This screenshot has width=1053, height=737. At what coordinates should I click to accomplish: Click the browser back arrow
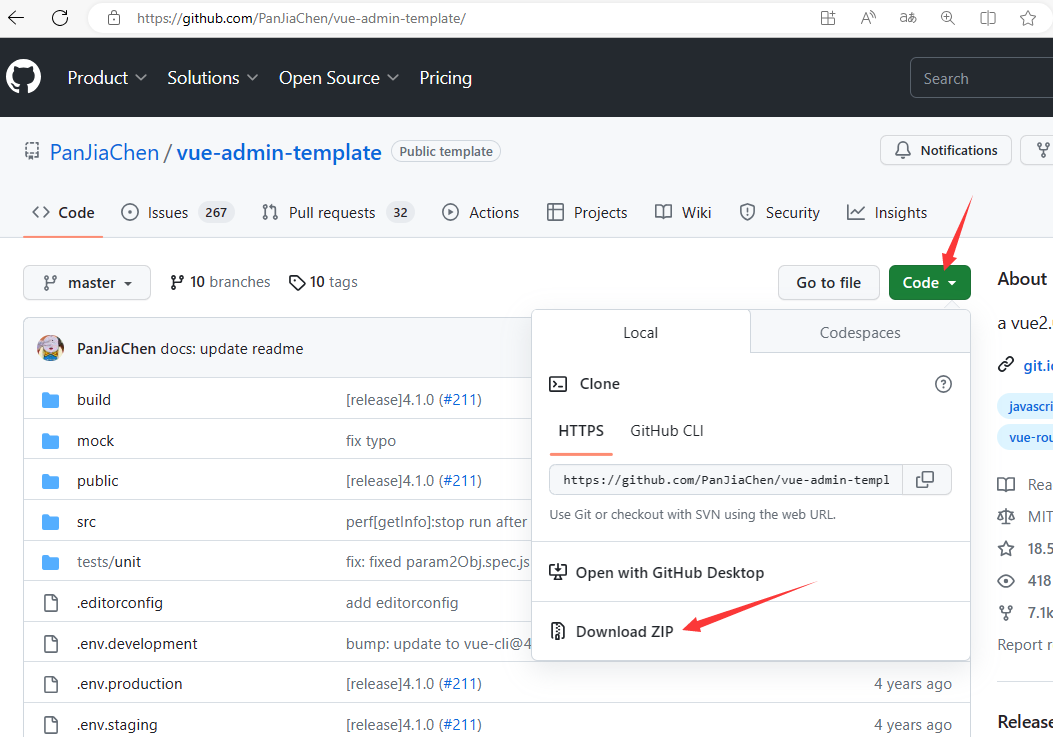tap(16, 18)
